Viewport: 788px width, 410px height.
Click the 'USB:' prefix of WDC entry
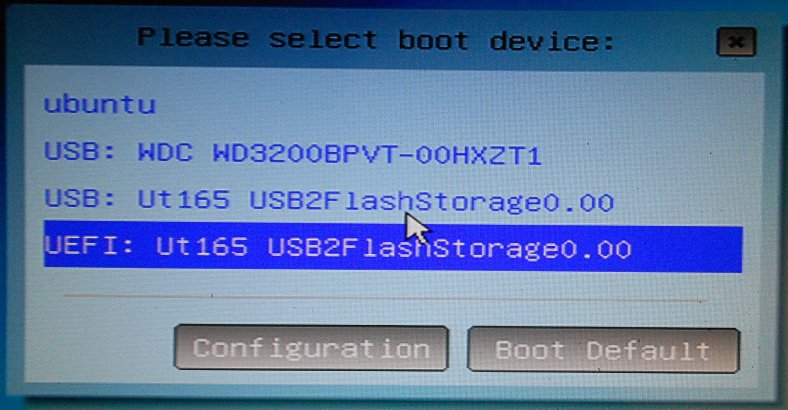(80, 151)
